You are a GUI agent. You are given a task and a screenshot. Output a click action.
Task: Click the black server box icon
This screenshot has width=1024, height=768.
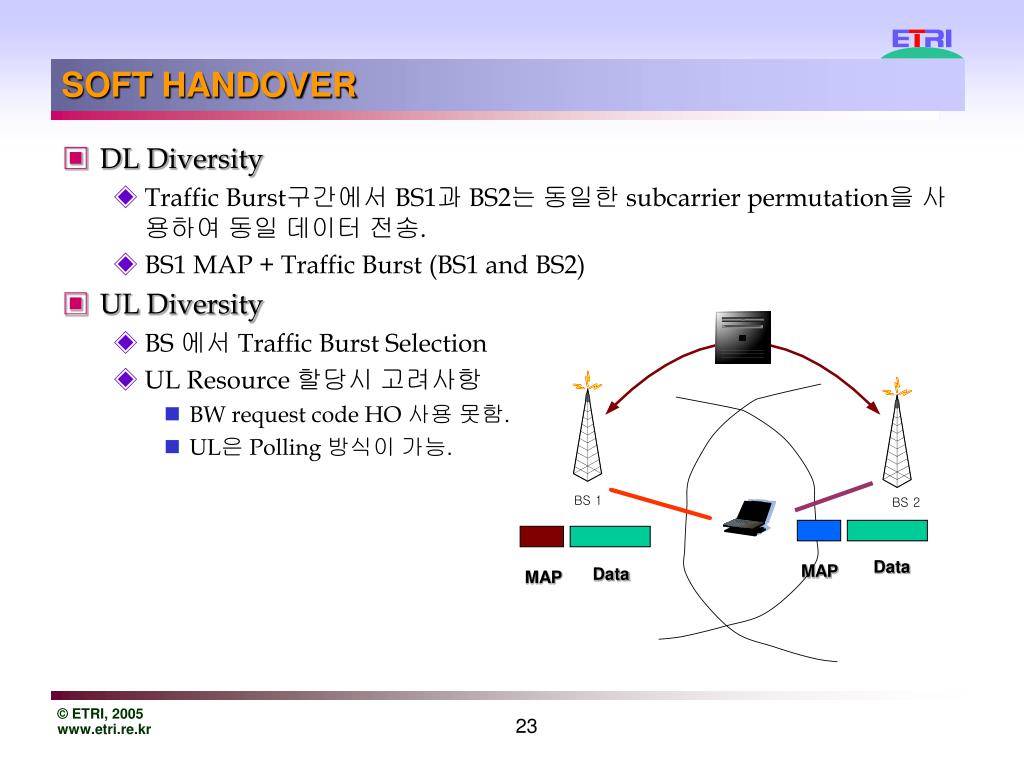743,338
